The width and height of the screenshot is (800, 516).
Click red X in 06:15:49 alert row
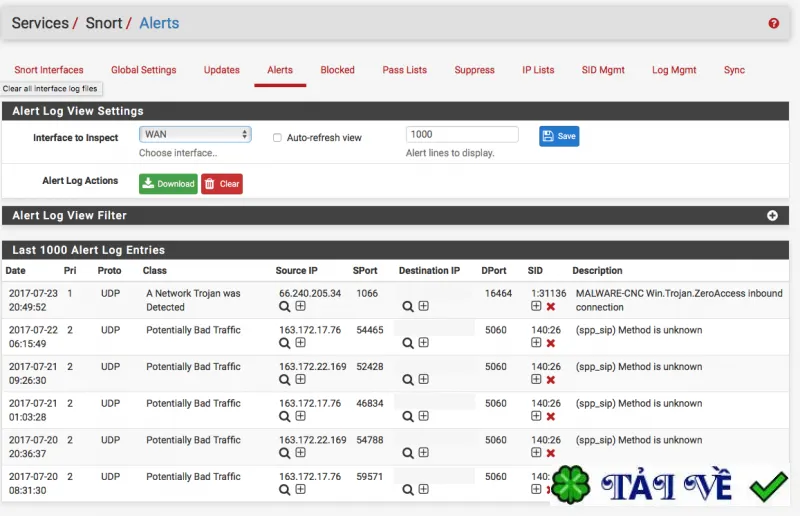(x=551, y=343)
